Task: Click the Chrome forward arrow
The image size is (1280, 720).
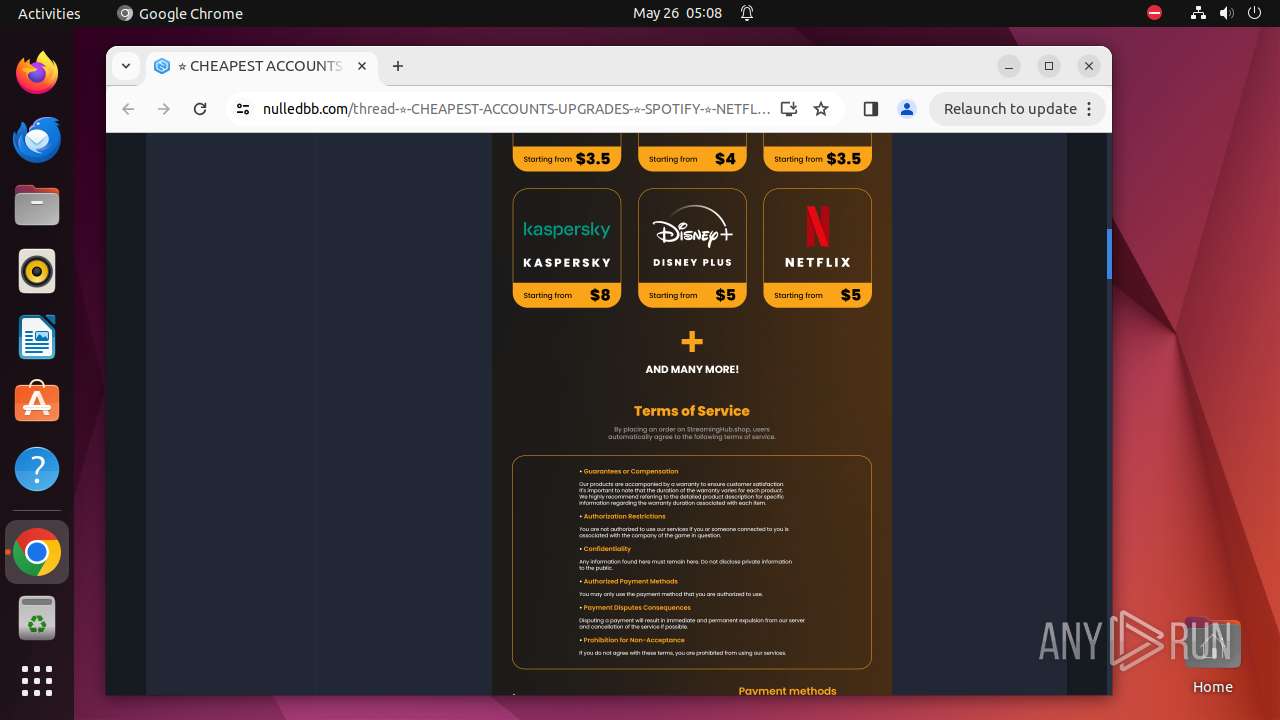Action: pyautogui.click(x=164, y=109)
